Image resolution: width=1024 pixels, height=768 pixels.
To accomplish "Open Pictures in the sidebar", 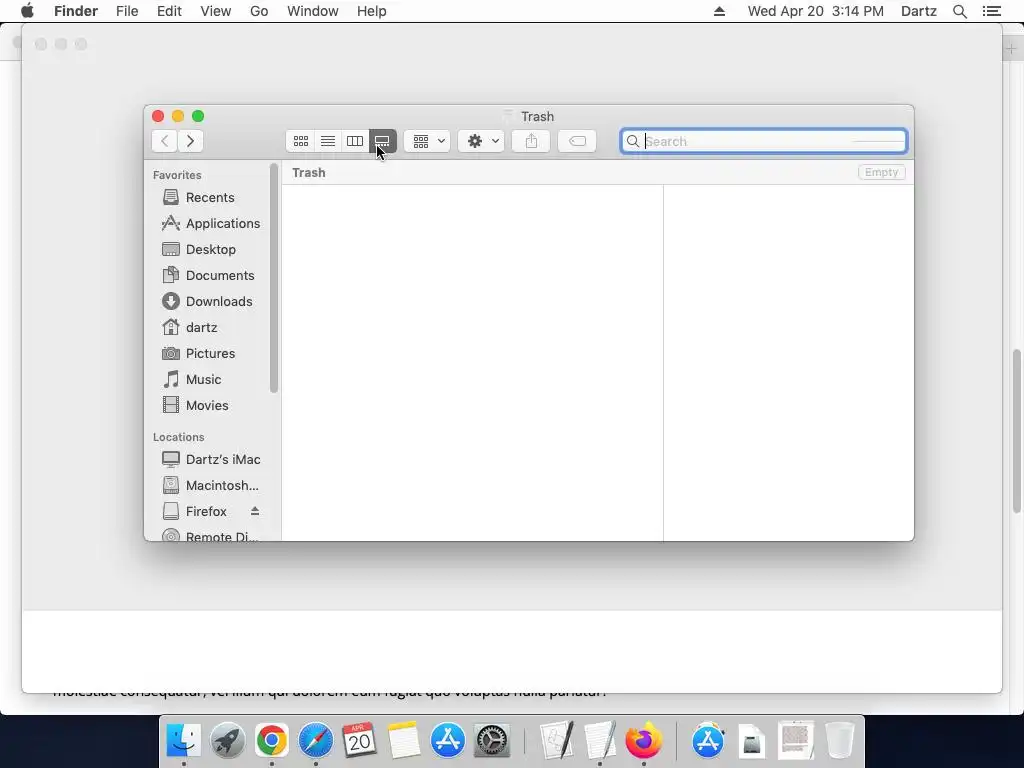I will tap(209, 353).
